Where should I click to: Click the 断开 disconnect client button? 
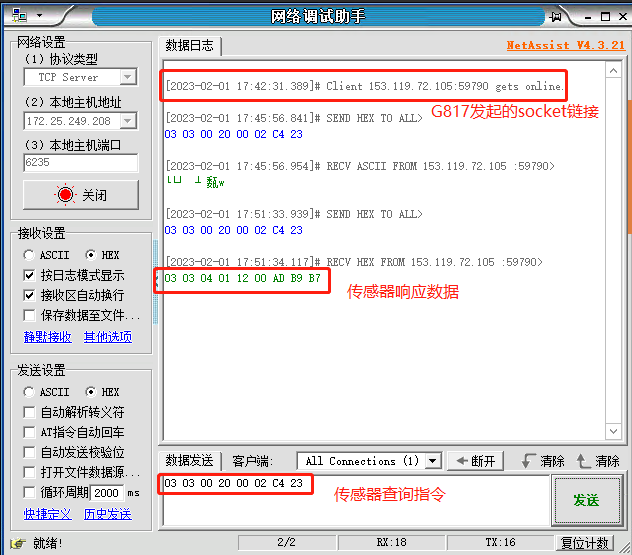tap(474, 461)
